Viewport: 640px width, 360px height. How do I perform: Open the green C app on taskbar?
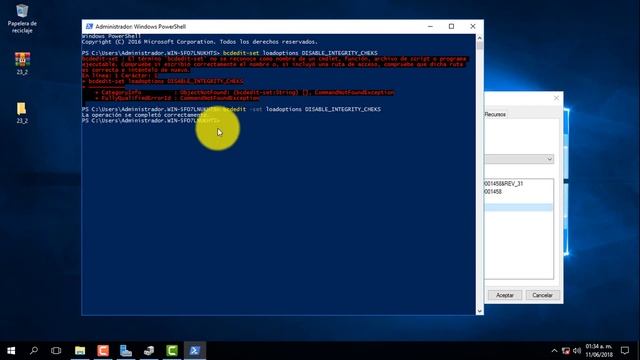coord(172,351)
